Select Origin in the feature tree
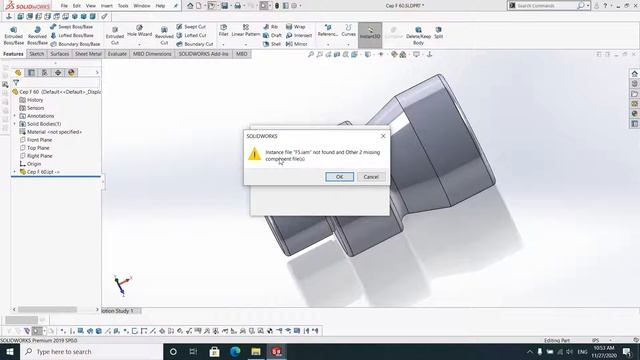640x360 pixels. [31, 164]
